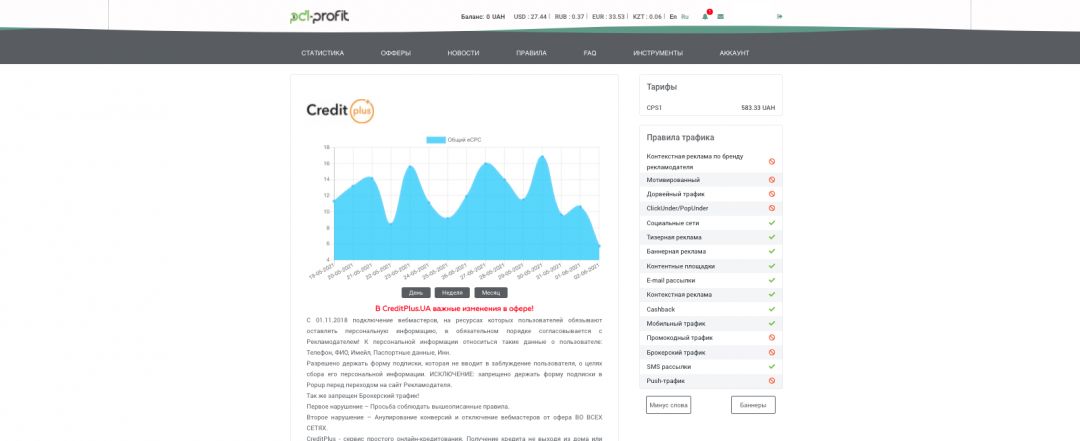The width and height of the screenshot is (1080, 441).
Task: Click the pdl-profit logo
Action: 320,16
